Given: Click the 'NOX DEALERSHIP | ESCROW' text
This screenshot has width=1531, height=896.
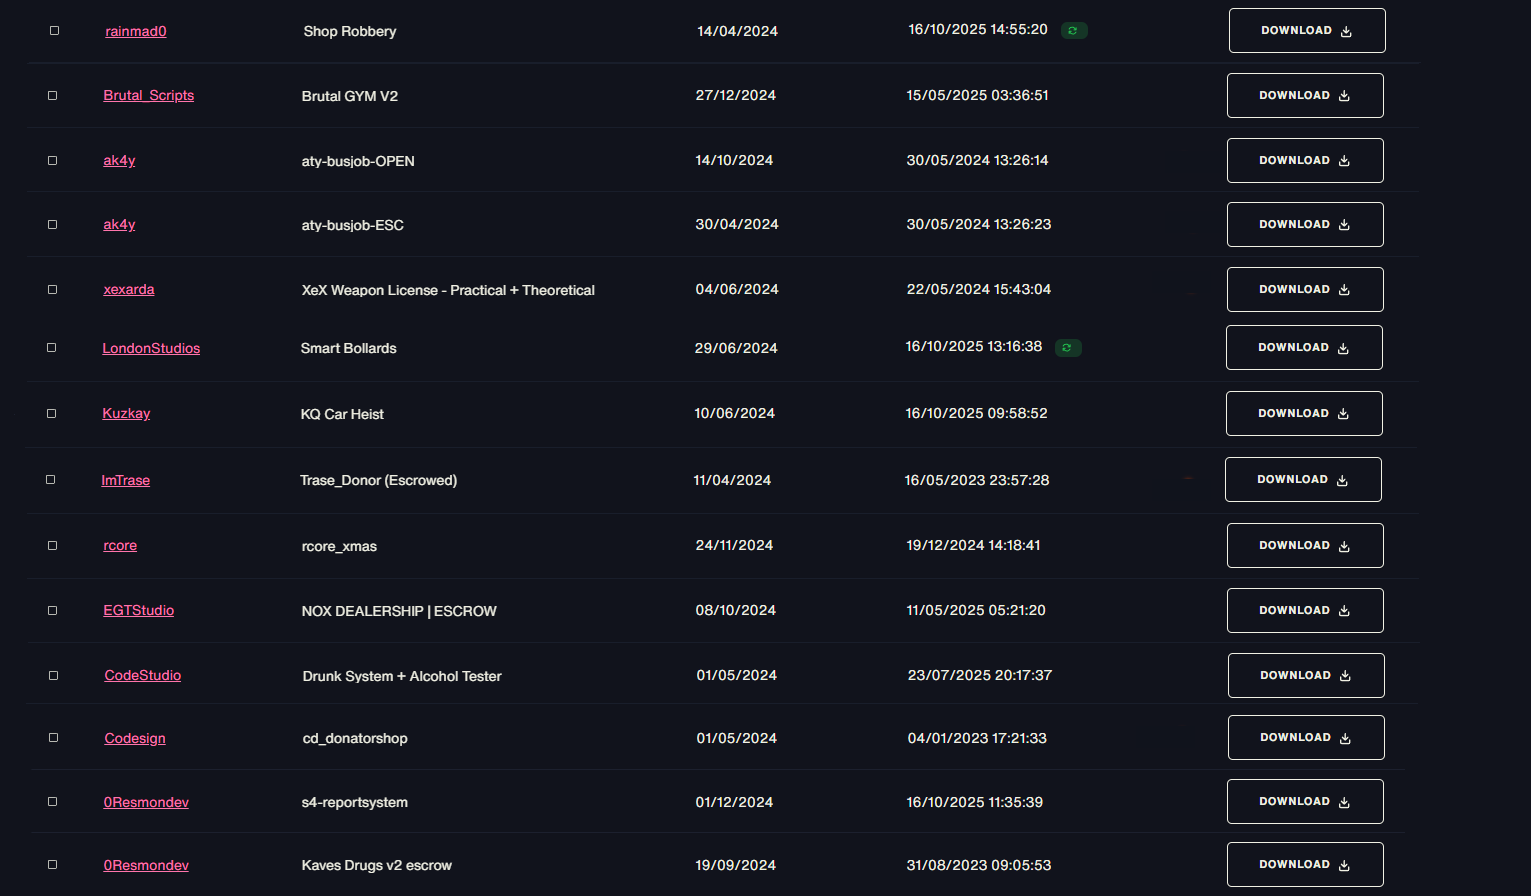Looking at the screenshot, I should tap(399, 611).
